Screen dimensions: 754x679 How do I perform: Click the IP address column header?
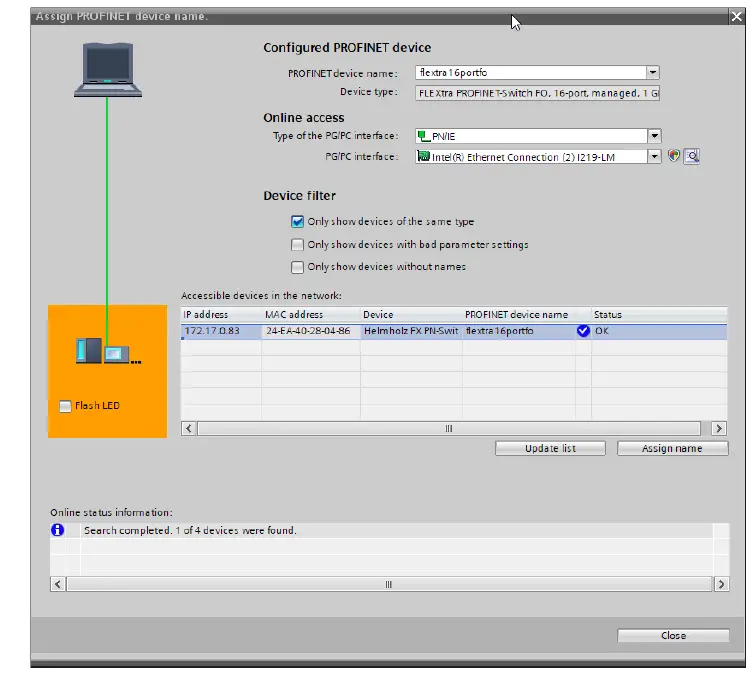221,314
